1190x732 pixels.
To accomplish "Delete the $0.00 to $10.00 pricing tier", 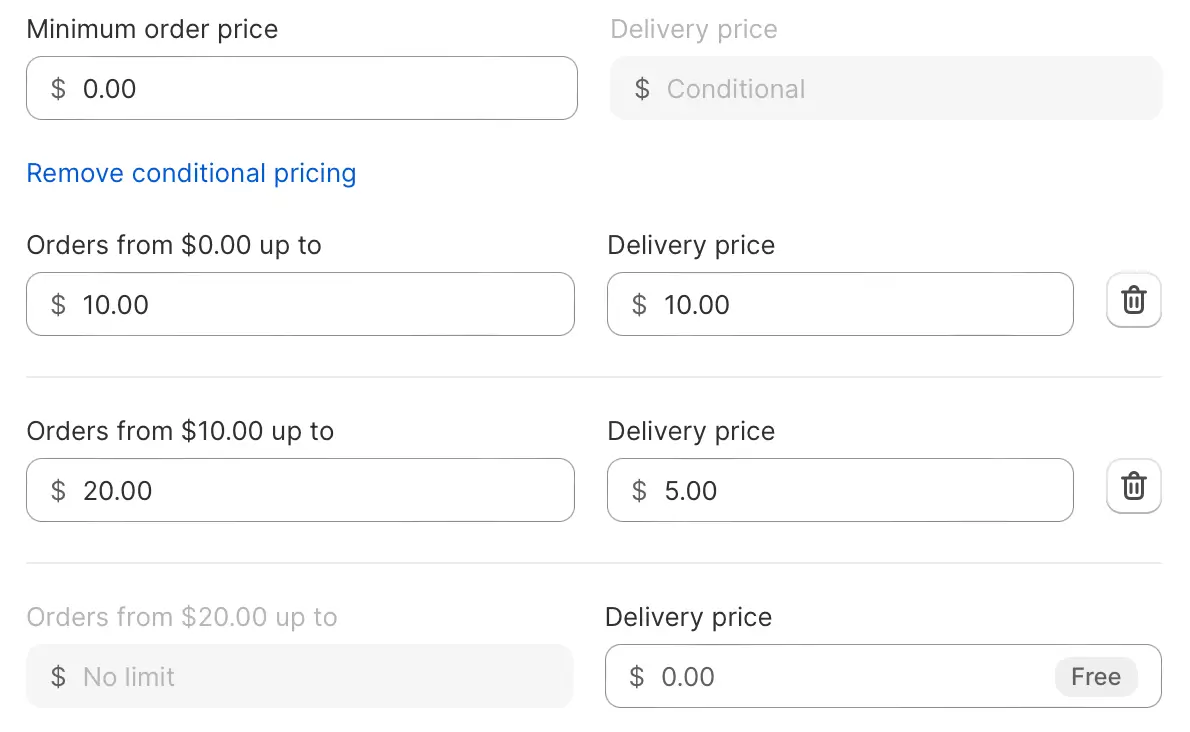I will pos(1133,300).
